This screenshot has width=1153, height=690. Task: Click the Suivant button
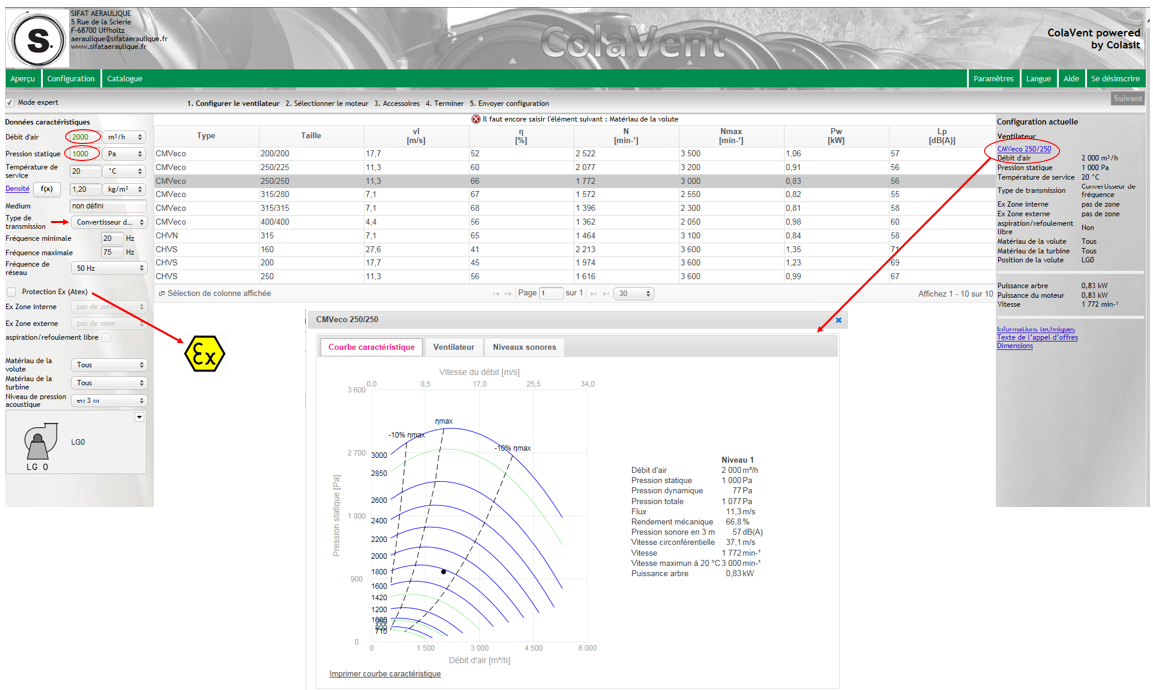click(1128, 99)
